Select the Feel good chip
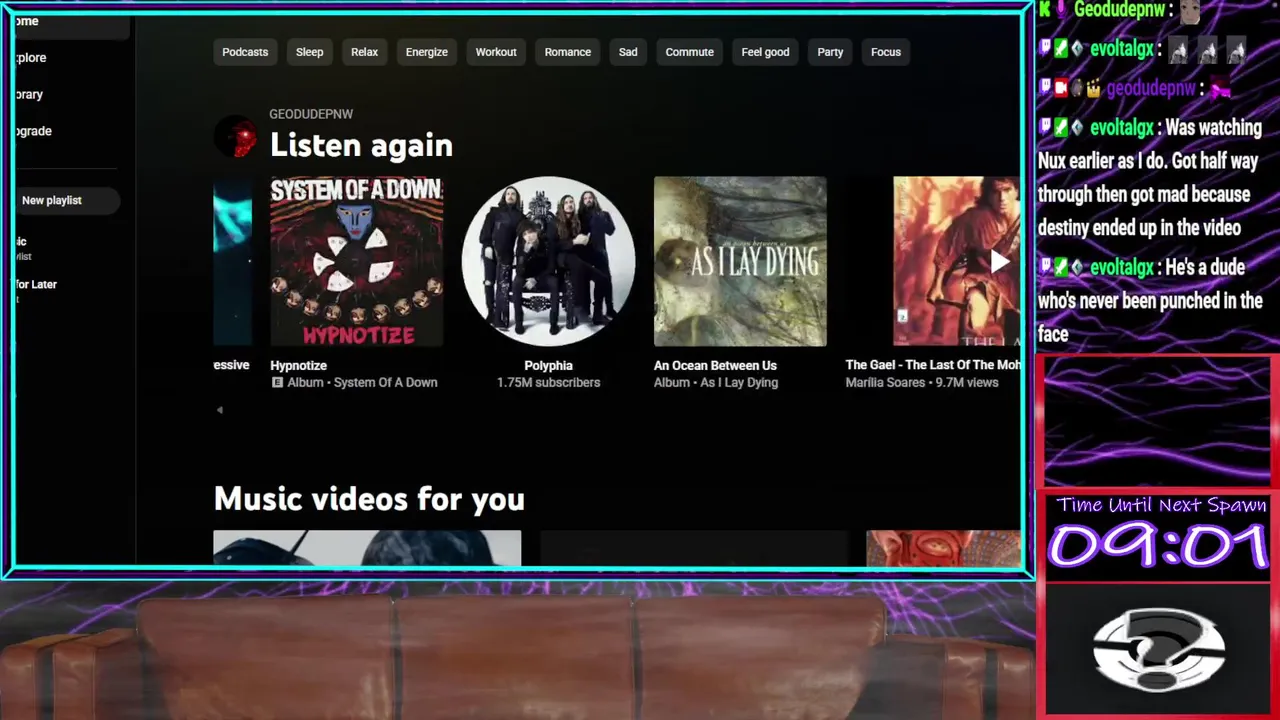The image size is (1280, 720). coord(765,52)
